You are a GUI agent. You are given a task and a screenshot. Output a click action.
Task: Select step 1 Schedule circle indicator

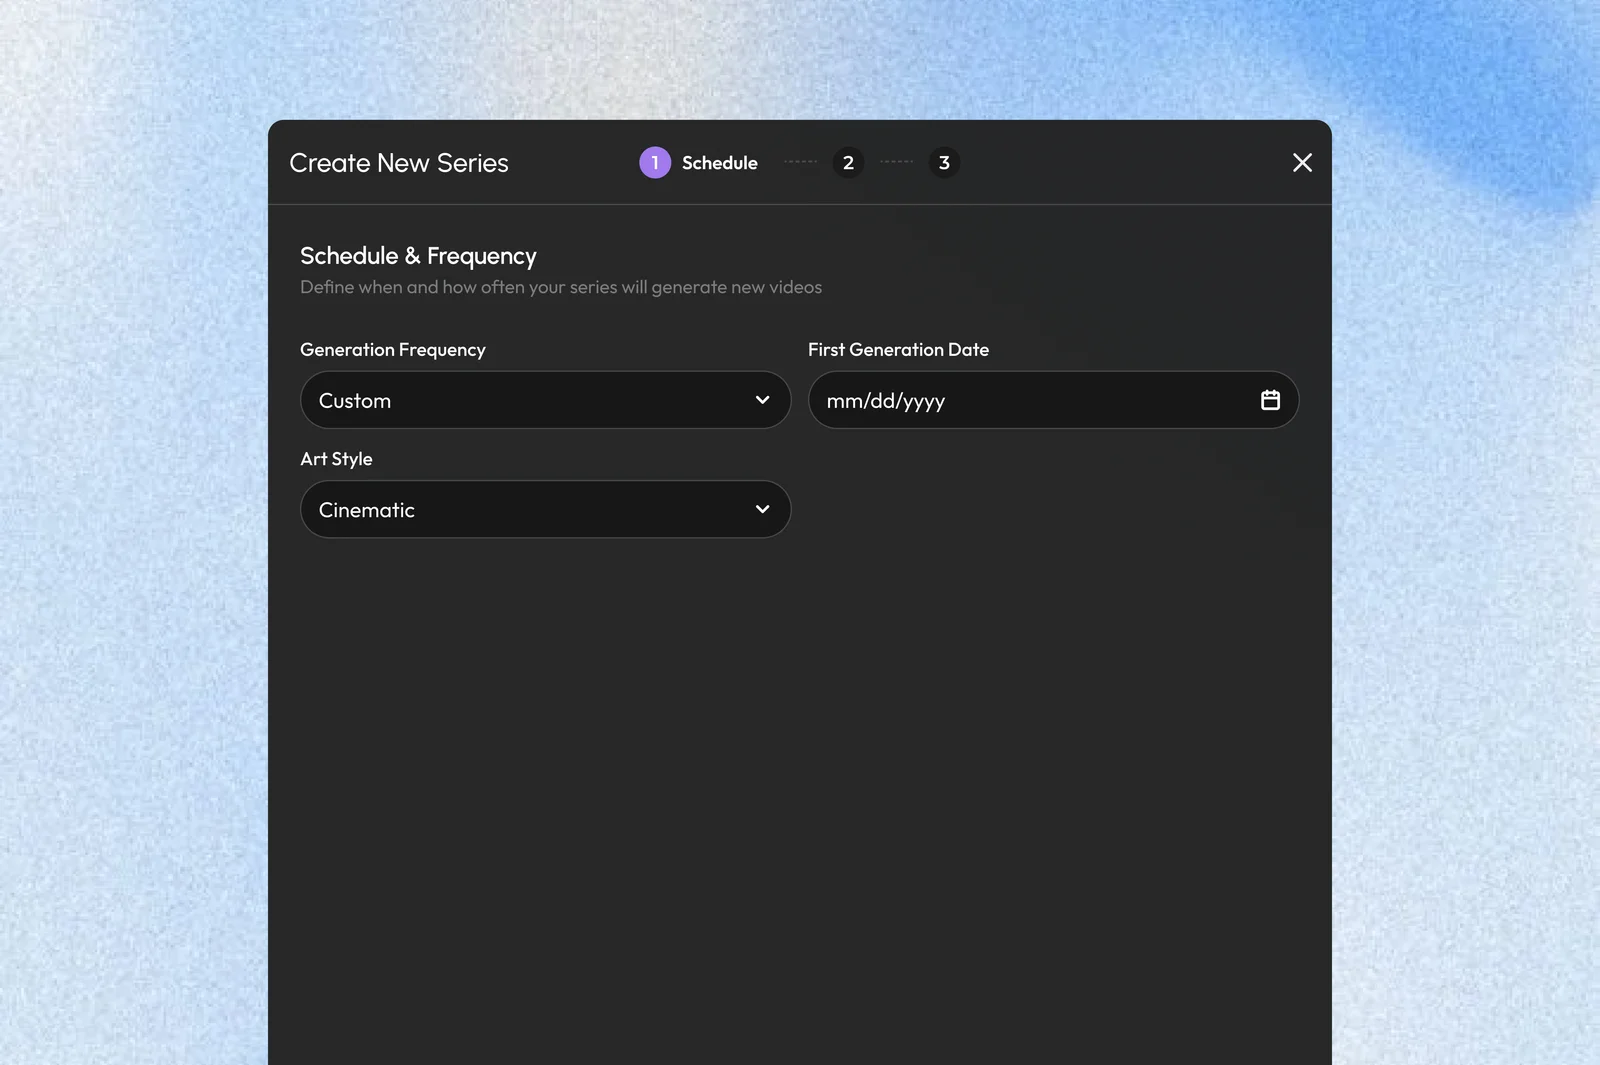click(655, 162)
